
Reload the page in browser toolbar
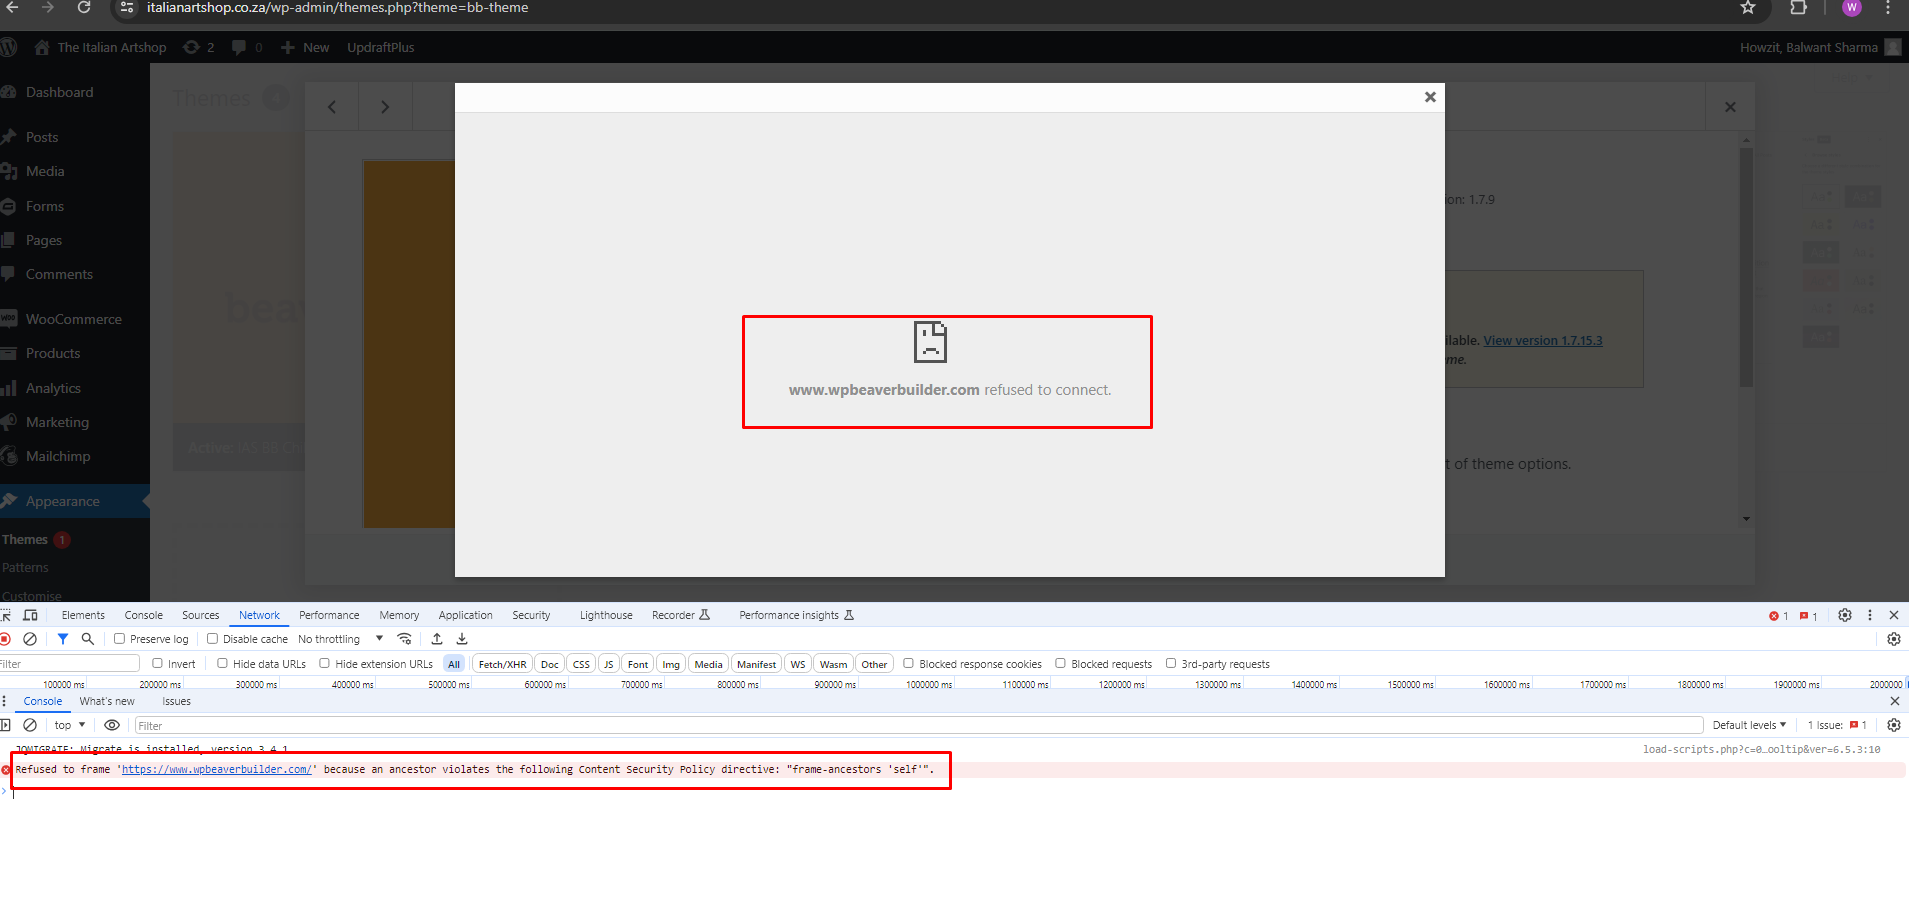coord(84,8)
